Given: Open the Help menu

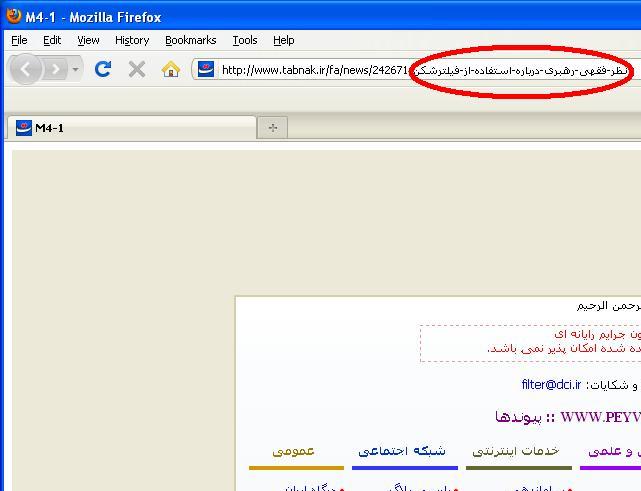Looking at the screenshot, I should (x=283, y=40).
